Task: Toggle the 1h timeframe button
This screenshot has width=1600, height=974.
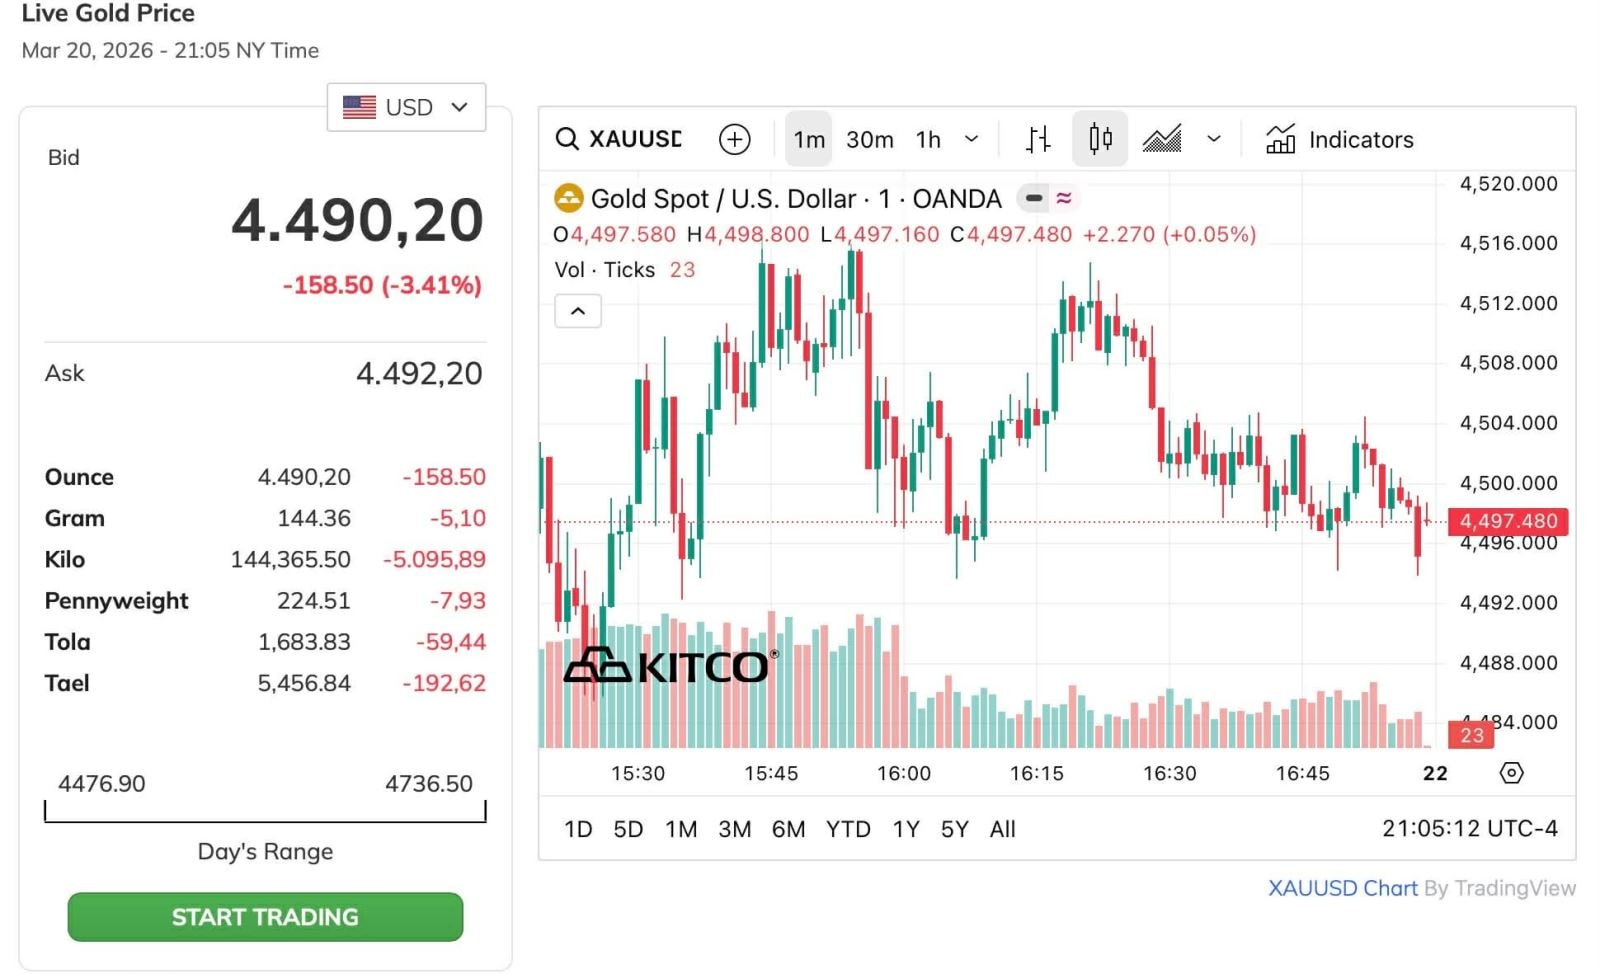Action: 928,139
